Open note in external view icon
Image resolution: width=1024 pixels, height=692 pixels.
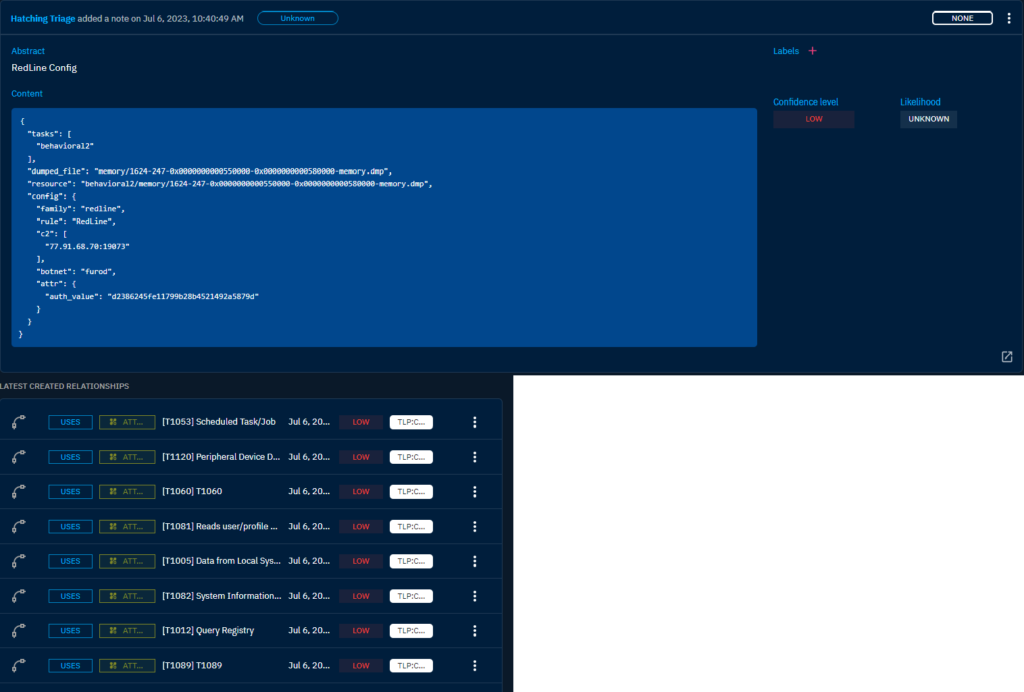pyautogui.click(x=1006, y=357)
